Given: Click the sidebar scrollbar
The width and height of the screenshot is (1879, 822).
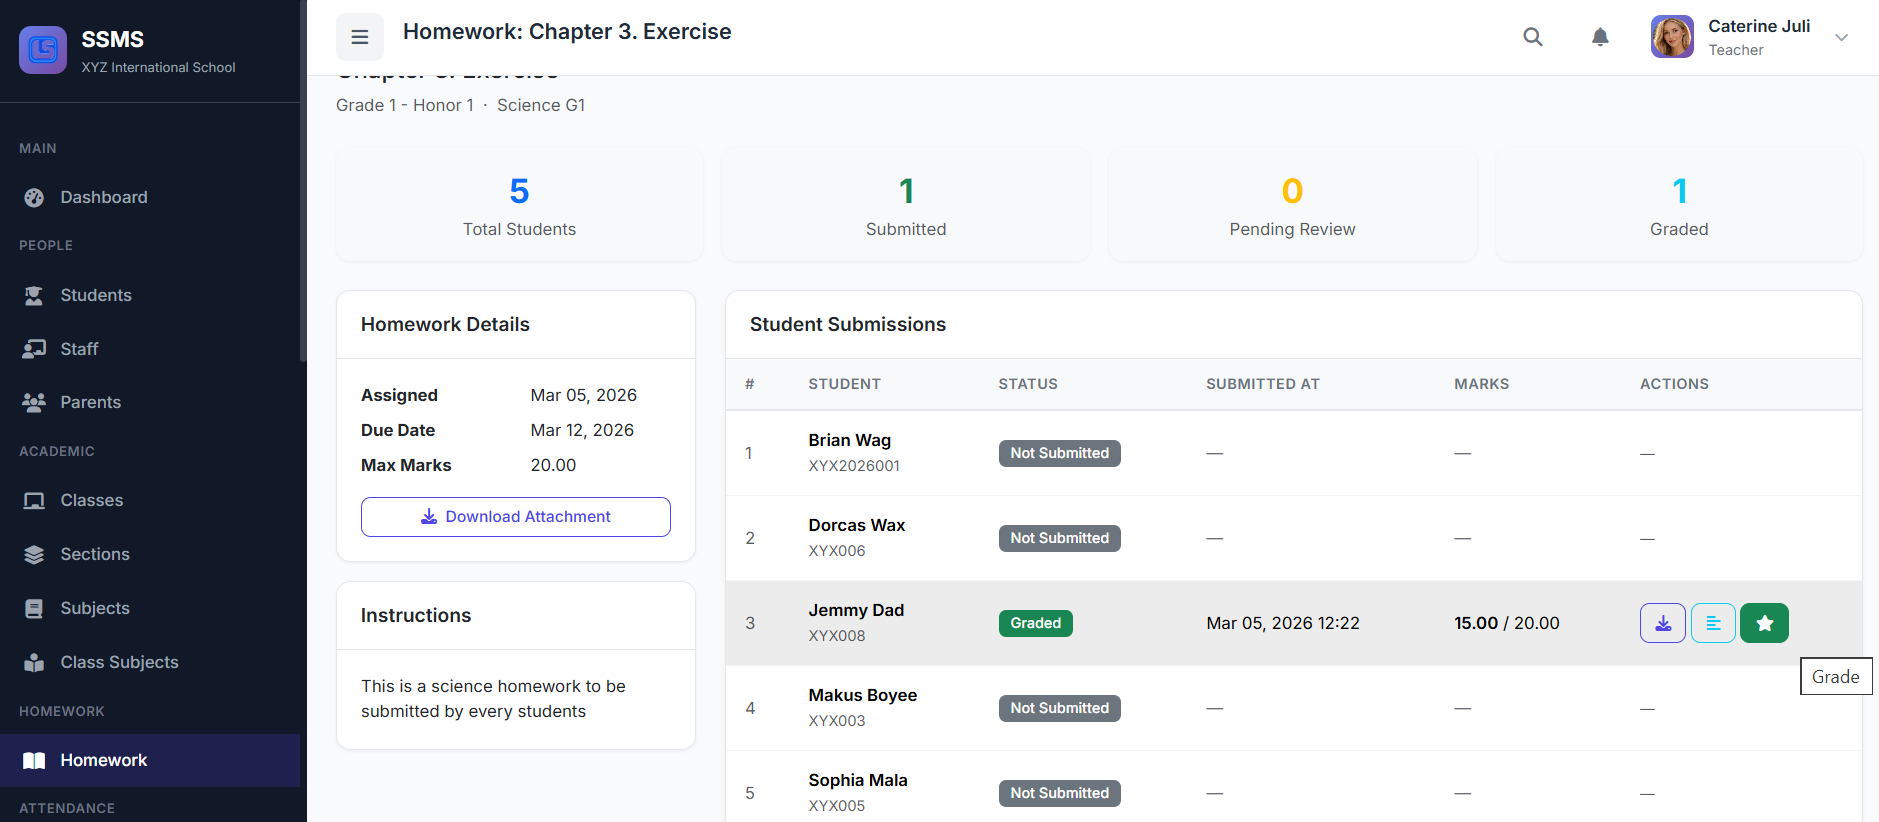Looking at the screenshot, I should [x=303, y=200].
